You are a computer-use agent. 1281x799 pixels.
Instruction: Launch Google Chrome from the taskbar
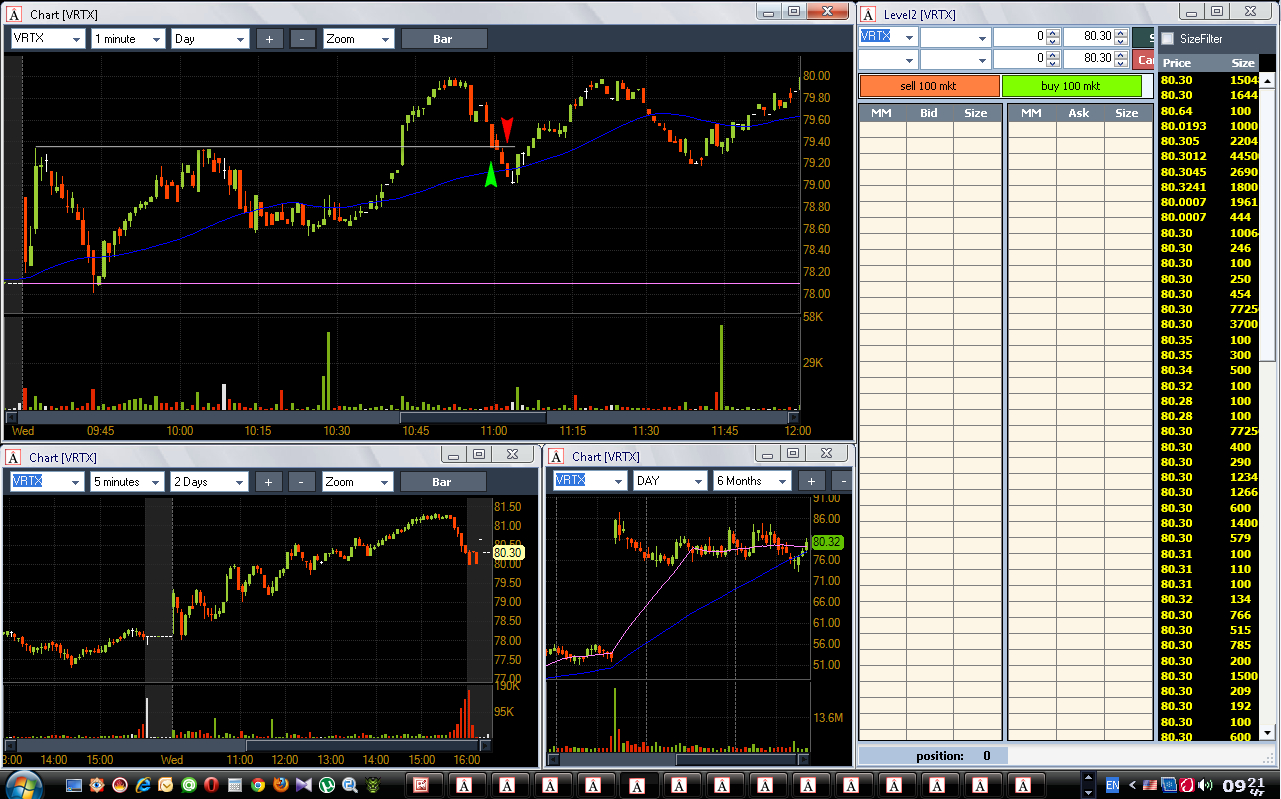[258, 785]
